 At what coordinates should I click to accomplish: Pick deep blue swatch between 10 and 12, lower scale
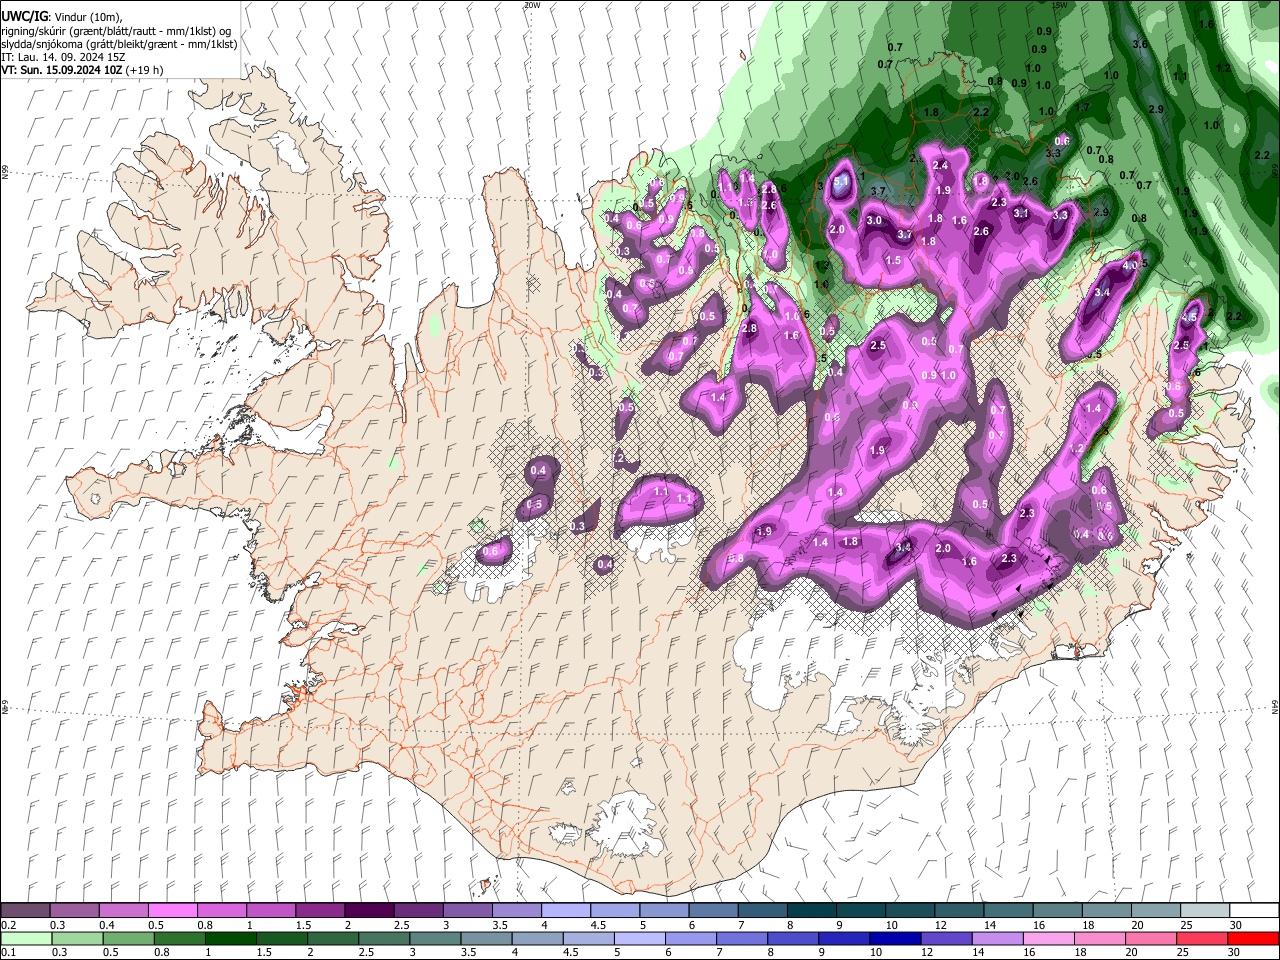[896, 938]
